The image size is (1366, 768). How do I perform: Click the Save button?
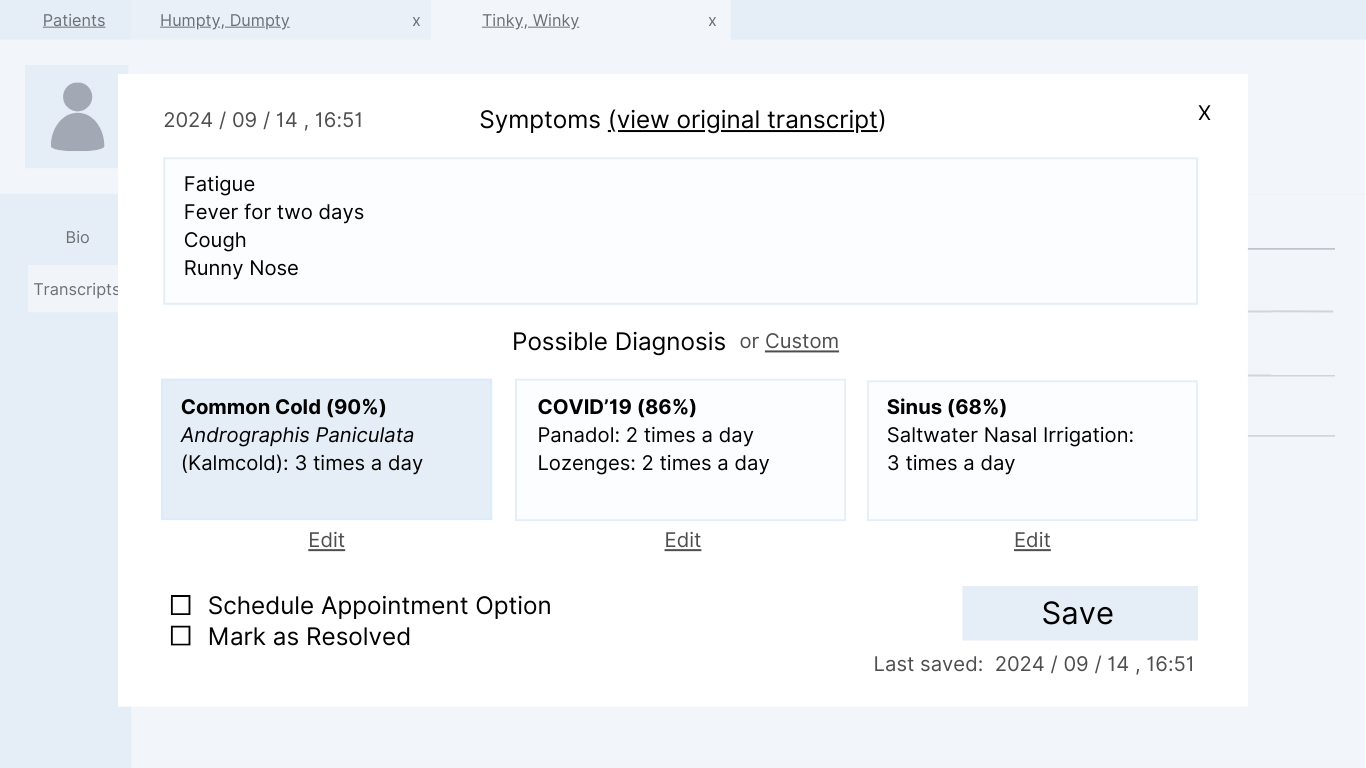1079,613
